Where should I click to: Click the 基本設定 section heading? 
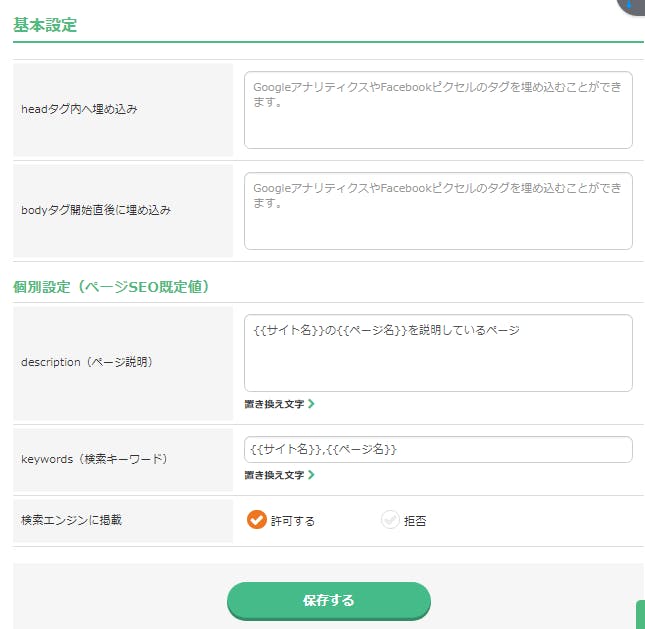(45, 25)
